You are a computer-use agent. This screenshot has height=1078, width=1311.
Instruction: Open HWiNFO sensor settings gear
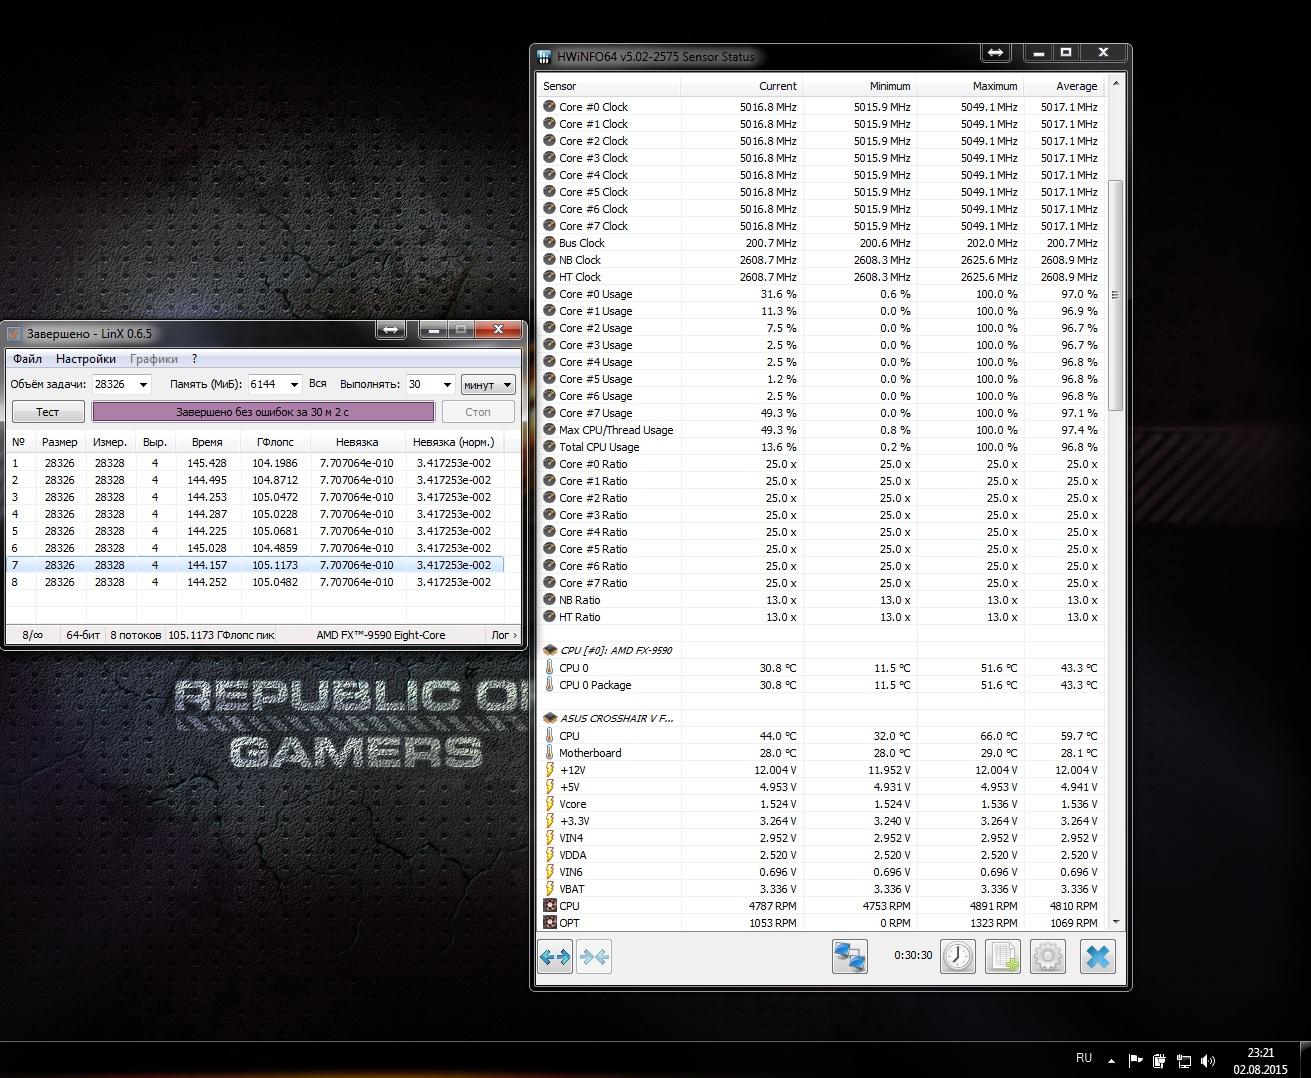[x=1048, y=957]
